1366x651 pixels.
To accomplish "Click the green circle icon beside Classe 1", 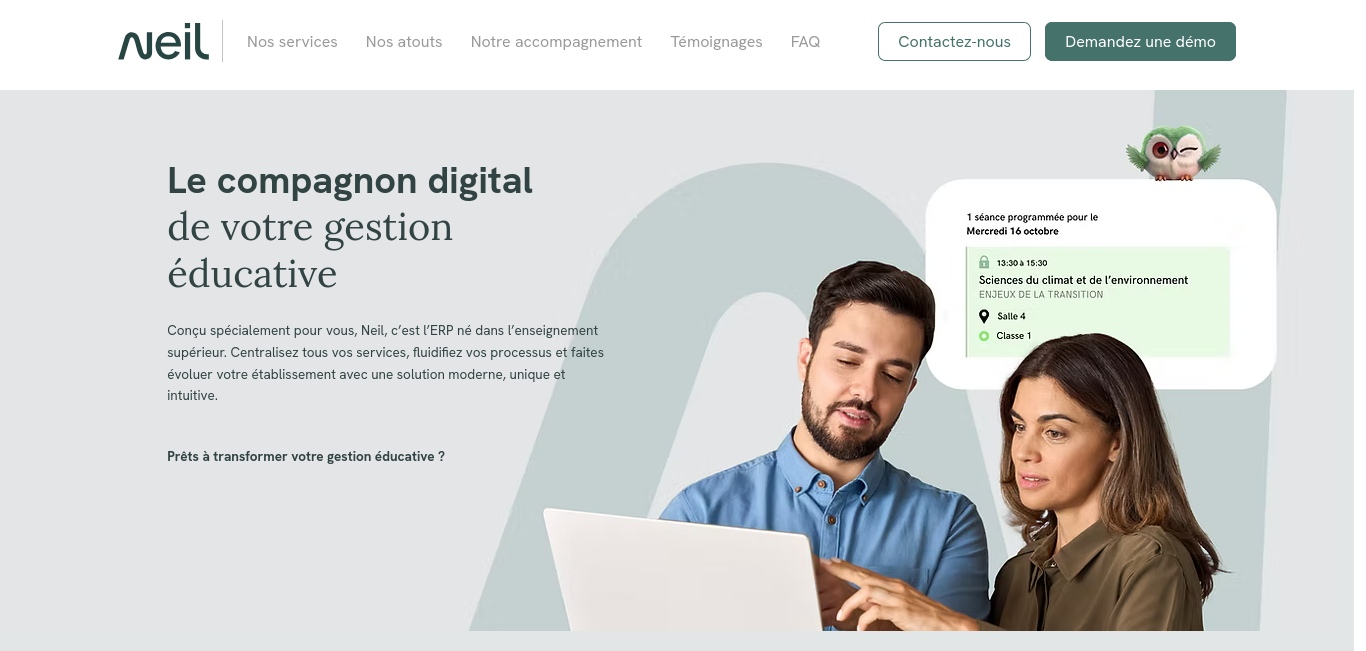I will coord(984,336).
